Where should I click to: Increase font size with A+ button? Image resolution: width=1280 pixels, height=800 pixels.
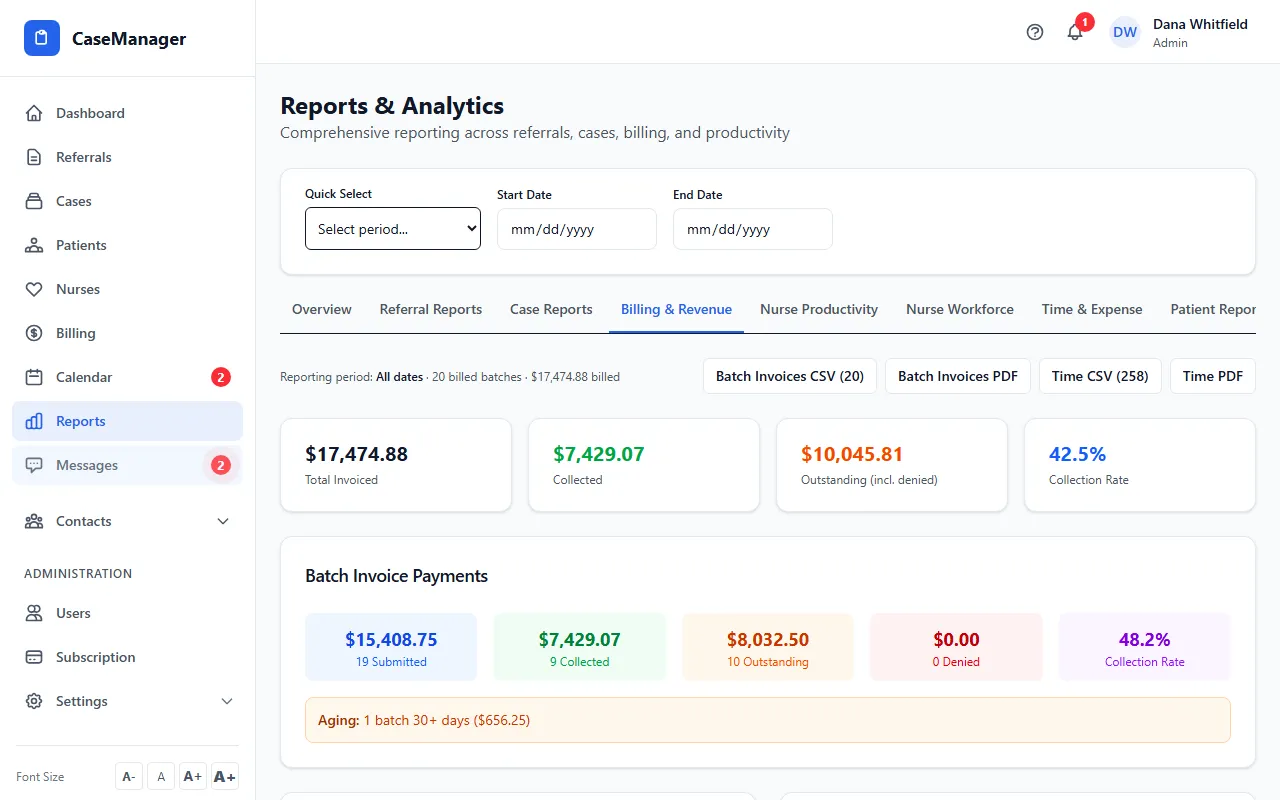click(x=193, y=777)
